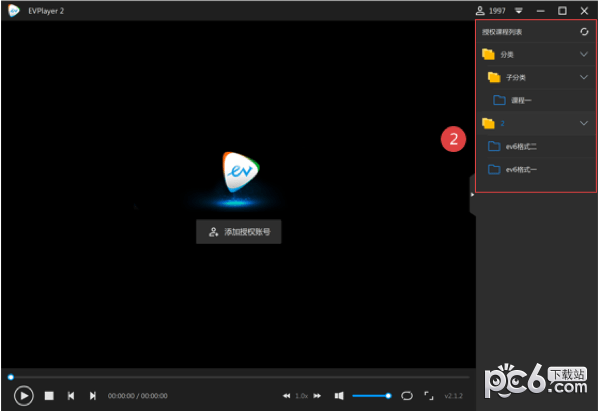The width and height of the screenshot is (599, 411).
Task: Click the EVPlayer logo in title bar
Action: click(x=14, y=11)
